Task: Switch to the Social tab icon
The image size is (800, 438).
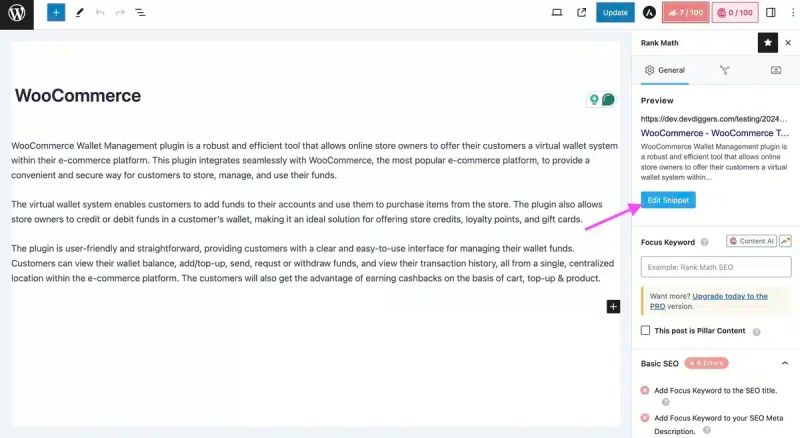Action: click(776, 70)
